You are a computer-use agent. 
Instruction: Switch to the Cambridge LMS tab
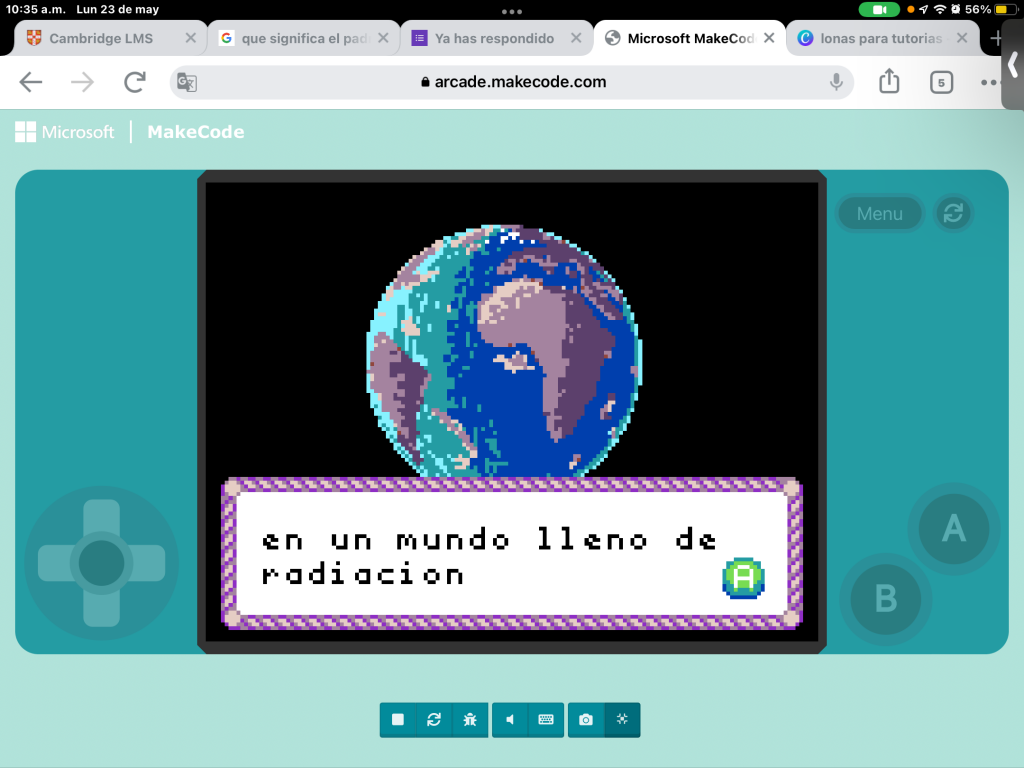pos(101,38)
